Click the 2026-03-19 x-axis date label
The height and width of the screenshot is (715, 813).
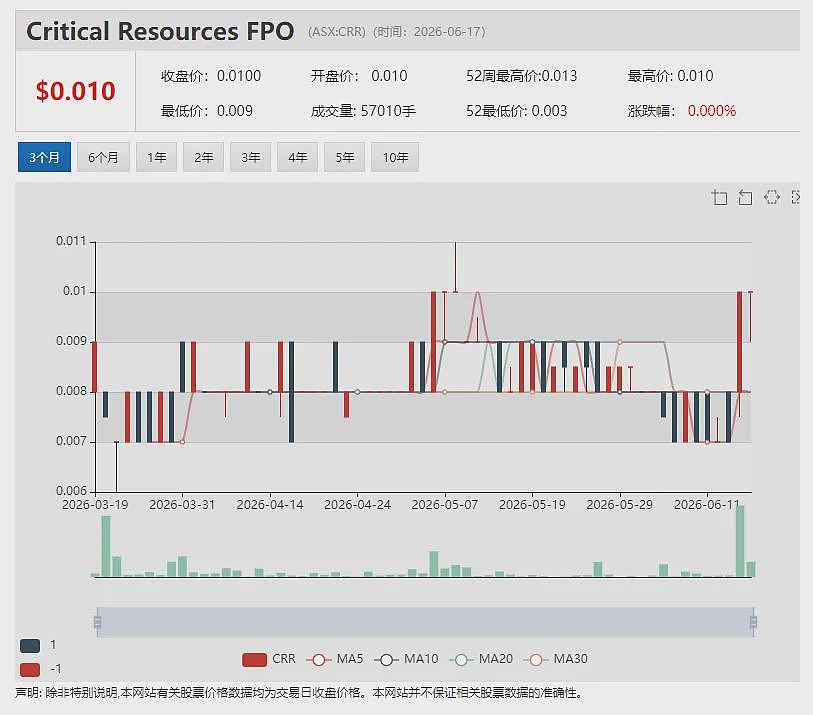point(95,505)
